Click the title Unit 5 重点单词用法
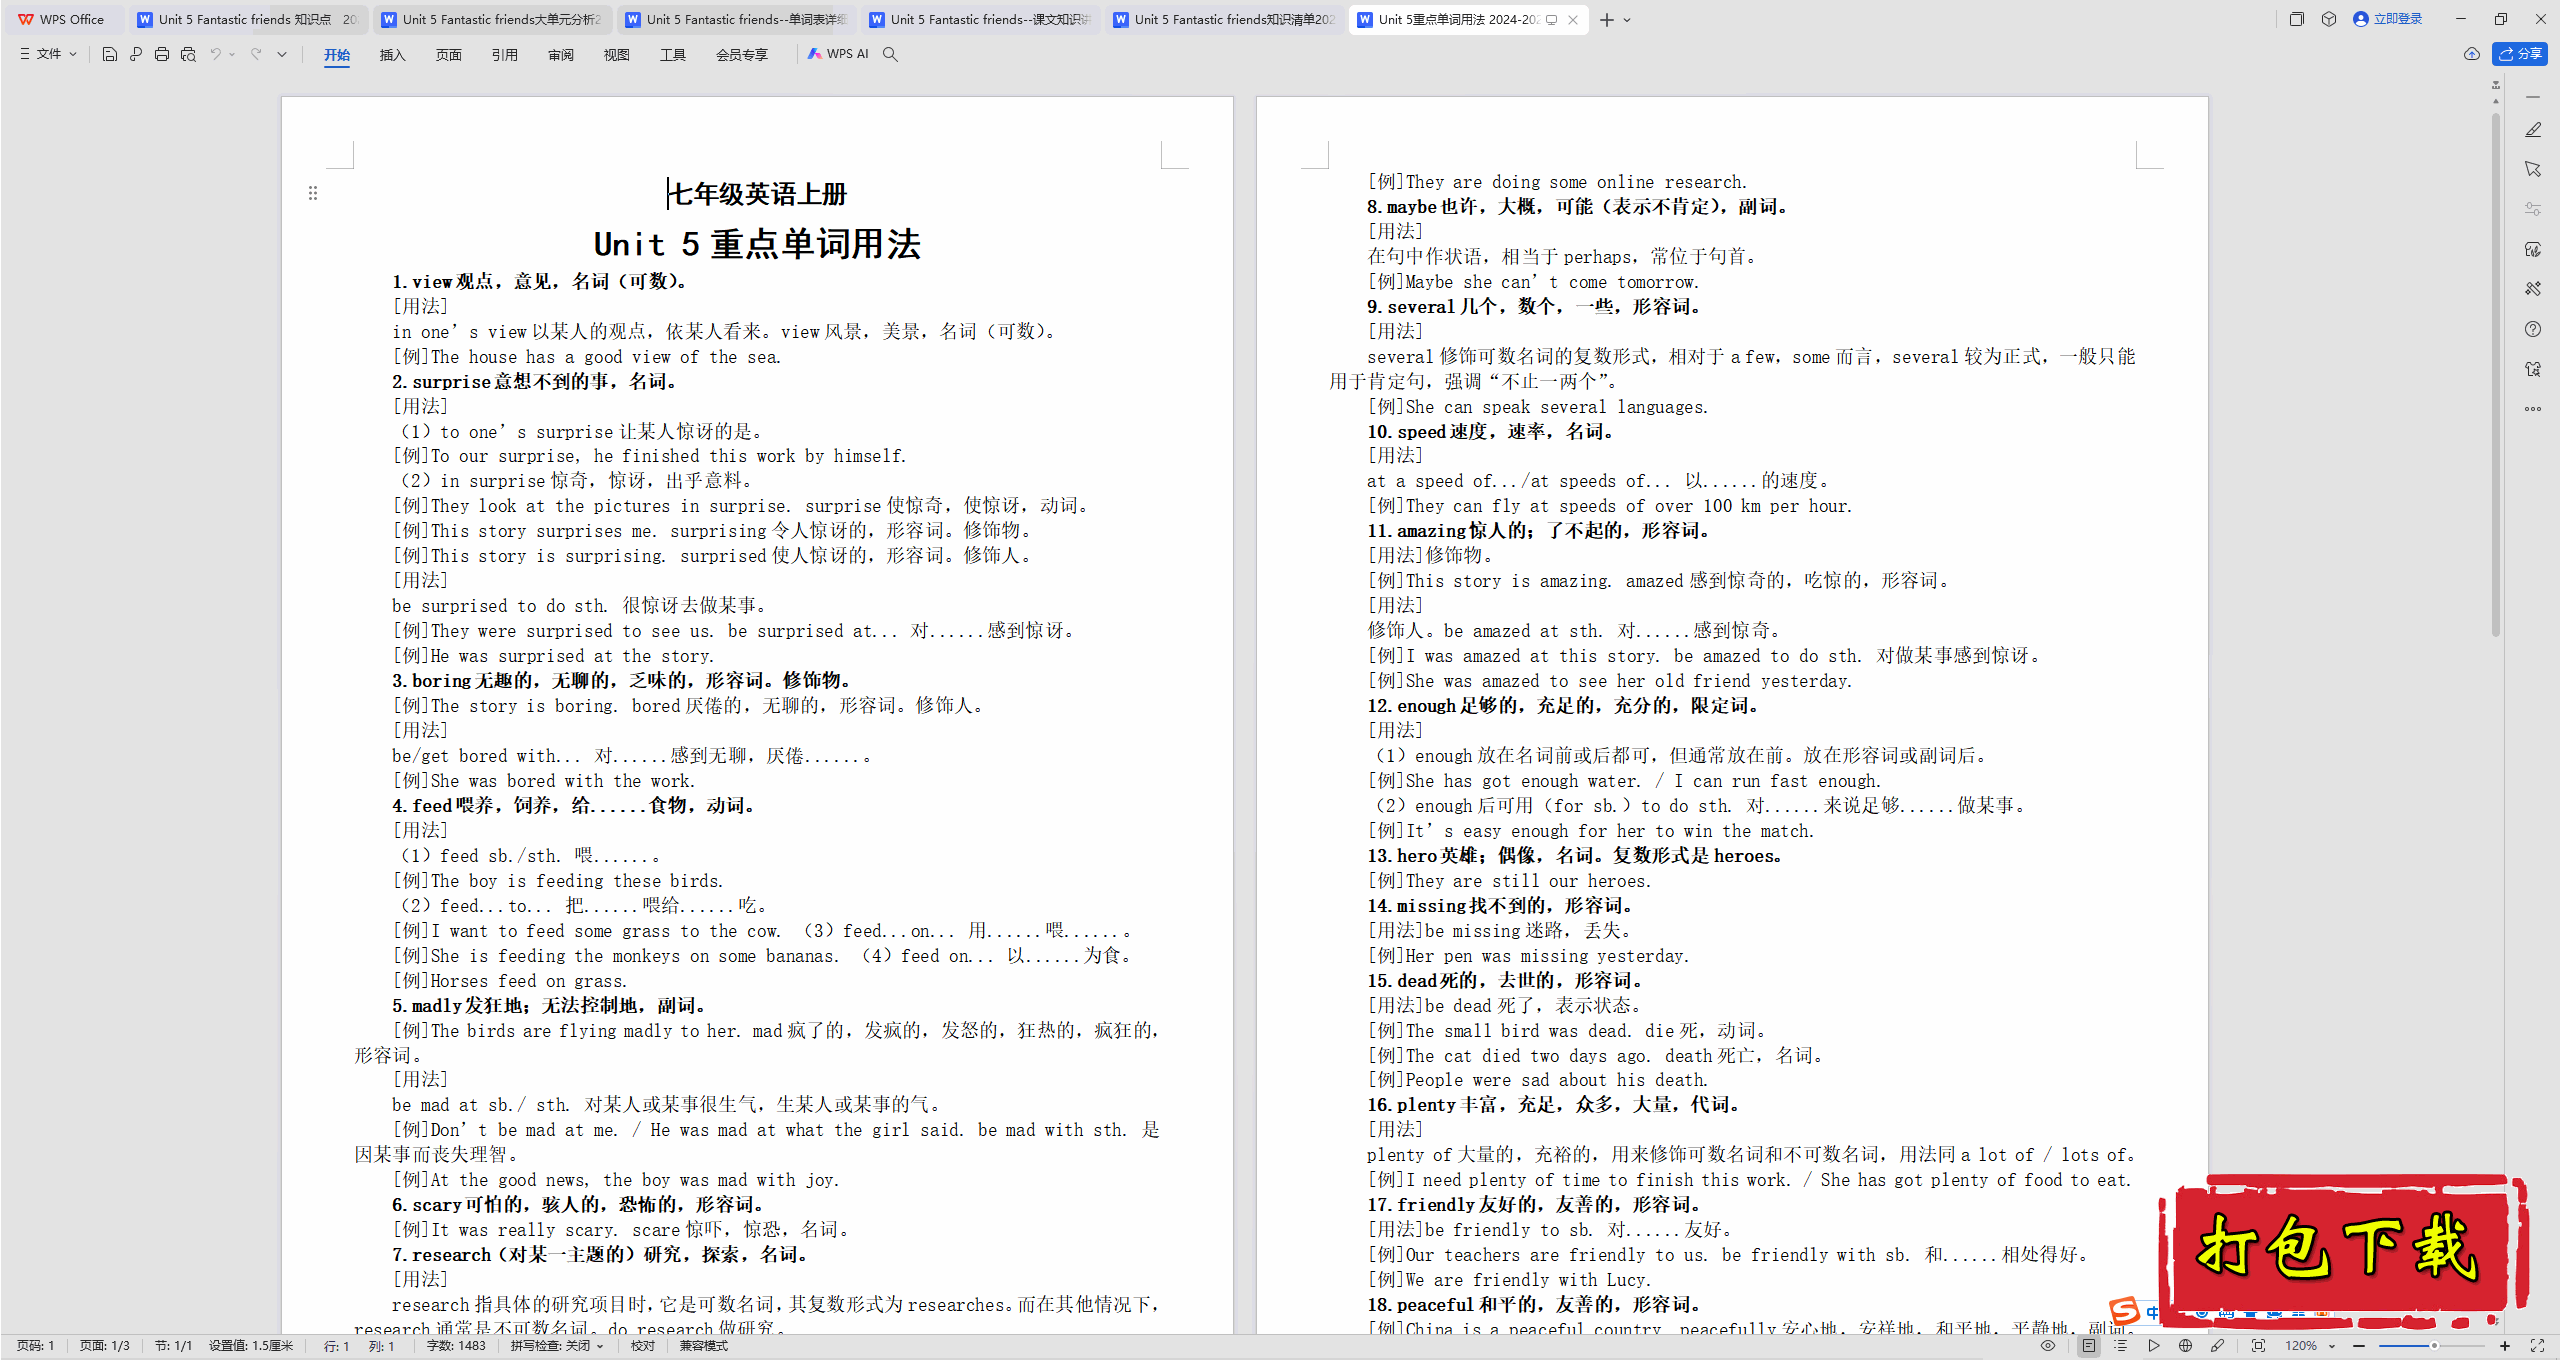 coord(757,244)
